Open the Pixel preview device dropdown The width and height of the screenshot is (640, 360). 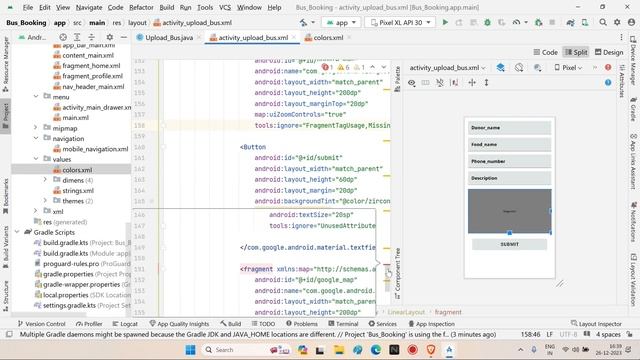568,68
